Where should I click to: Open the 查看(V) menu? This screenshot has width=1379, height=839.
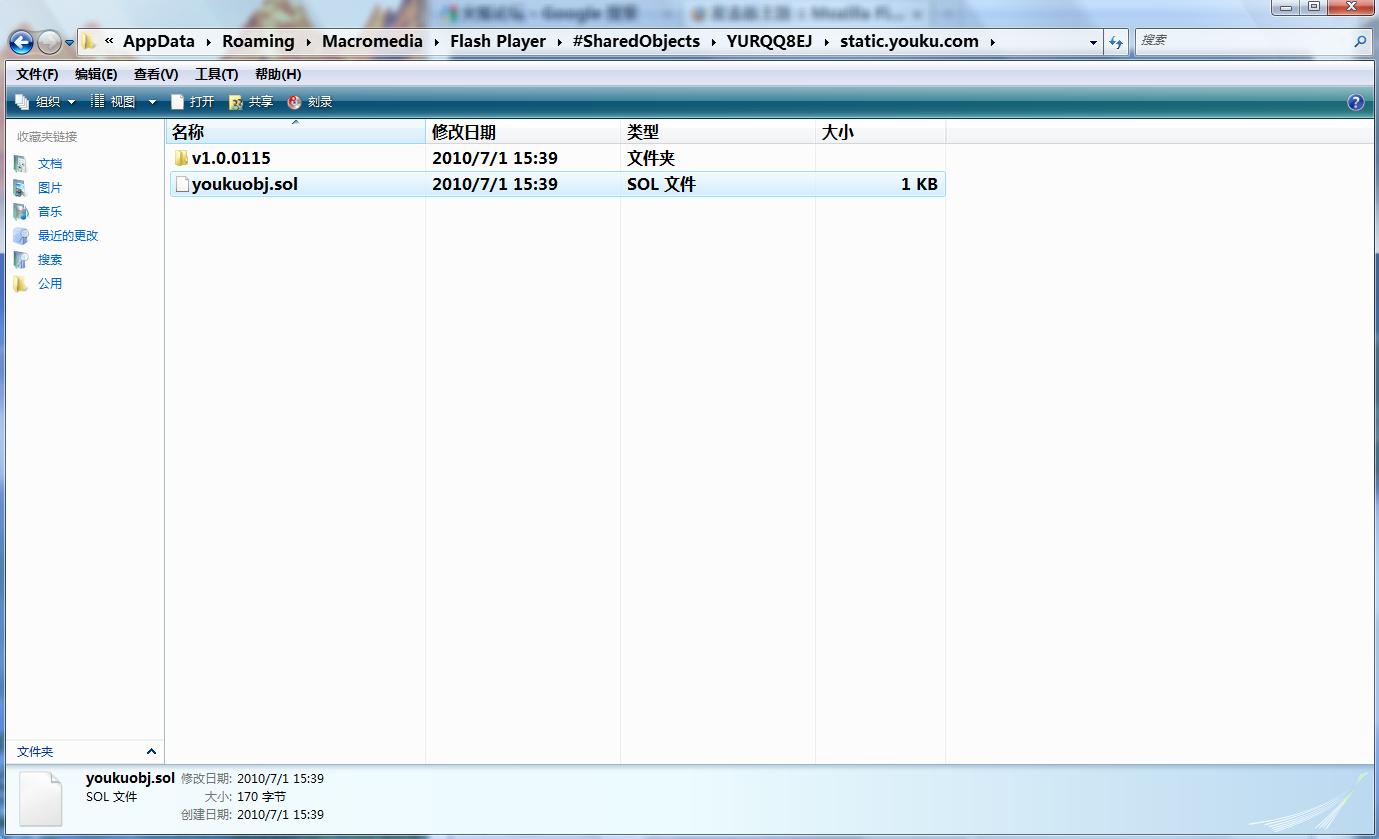(x=156, y=74)
